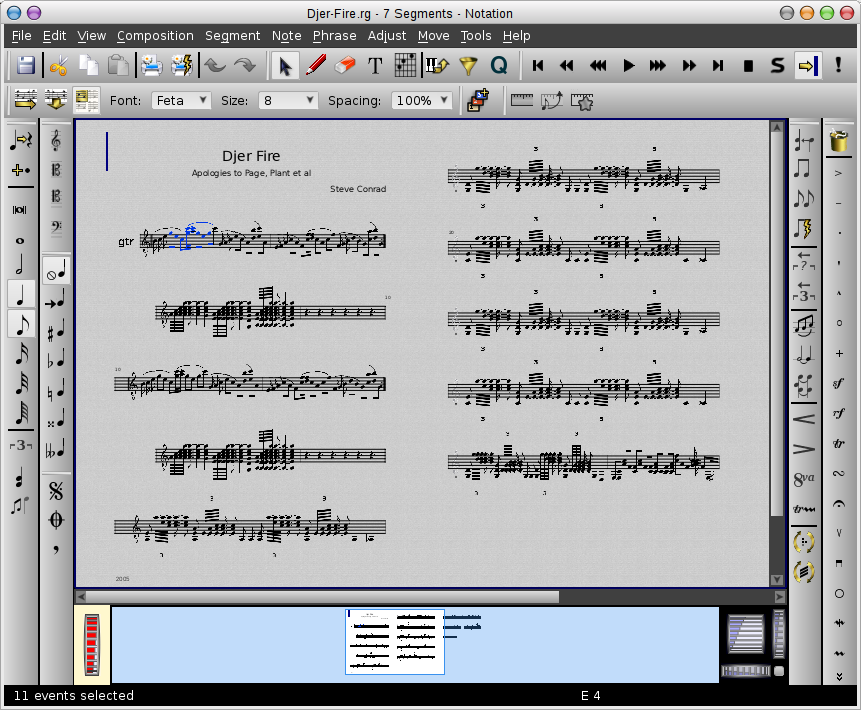Click the Quantize Q icon

[499, 66]
